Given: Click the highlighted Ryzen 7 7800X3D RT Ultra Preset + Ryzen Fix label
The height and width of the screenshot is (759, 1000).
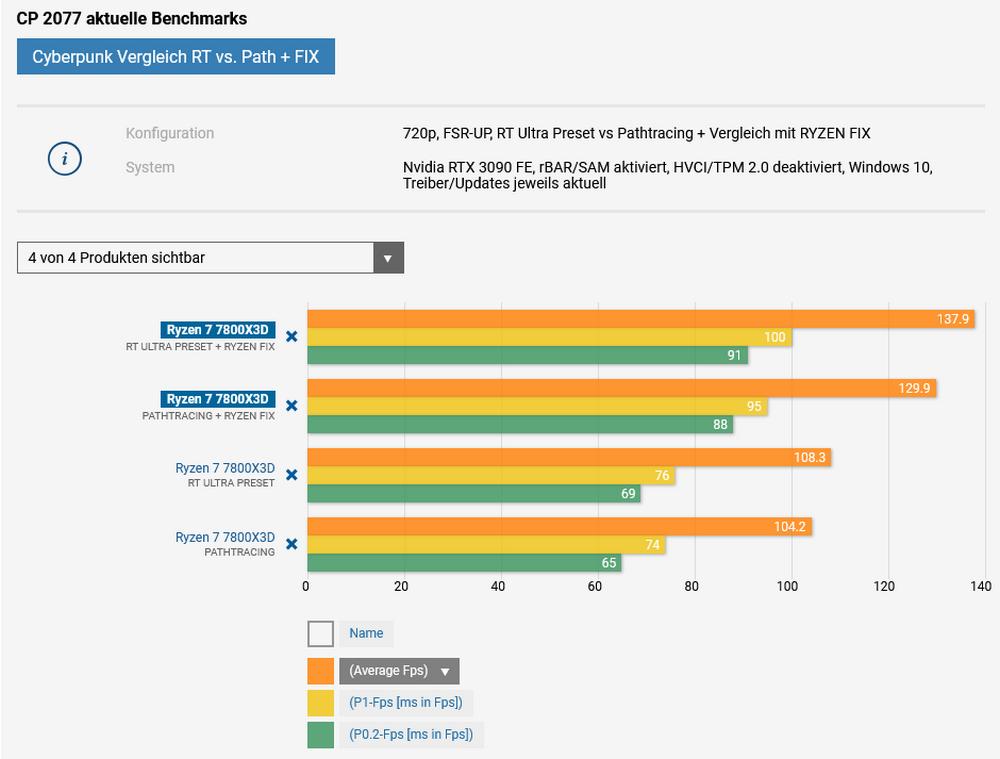Looking at the screenshot, I should point(217,330).
